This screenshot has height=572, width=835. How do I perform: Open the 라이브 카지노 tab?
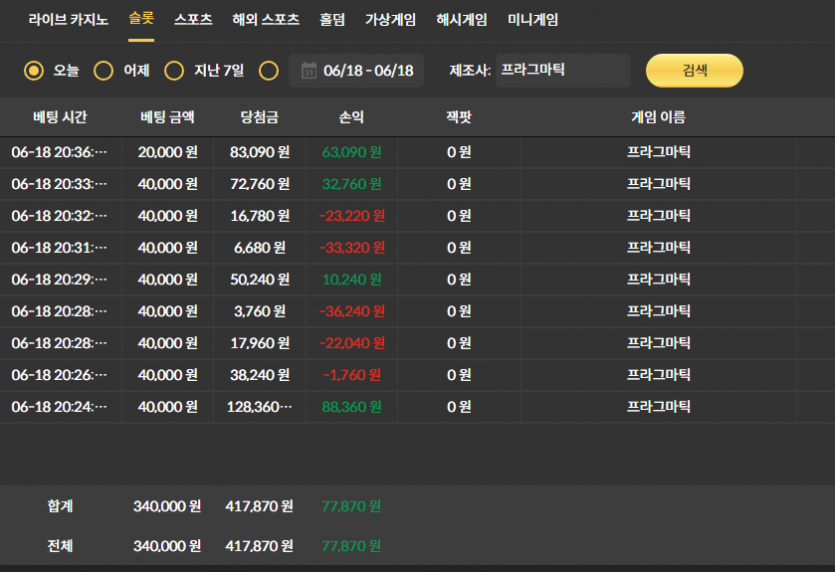pyautogui.click(x=68, y=20)
